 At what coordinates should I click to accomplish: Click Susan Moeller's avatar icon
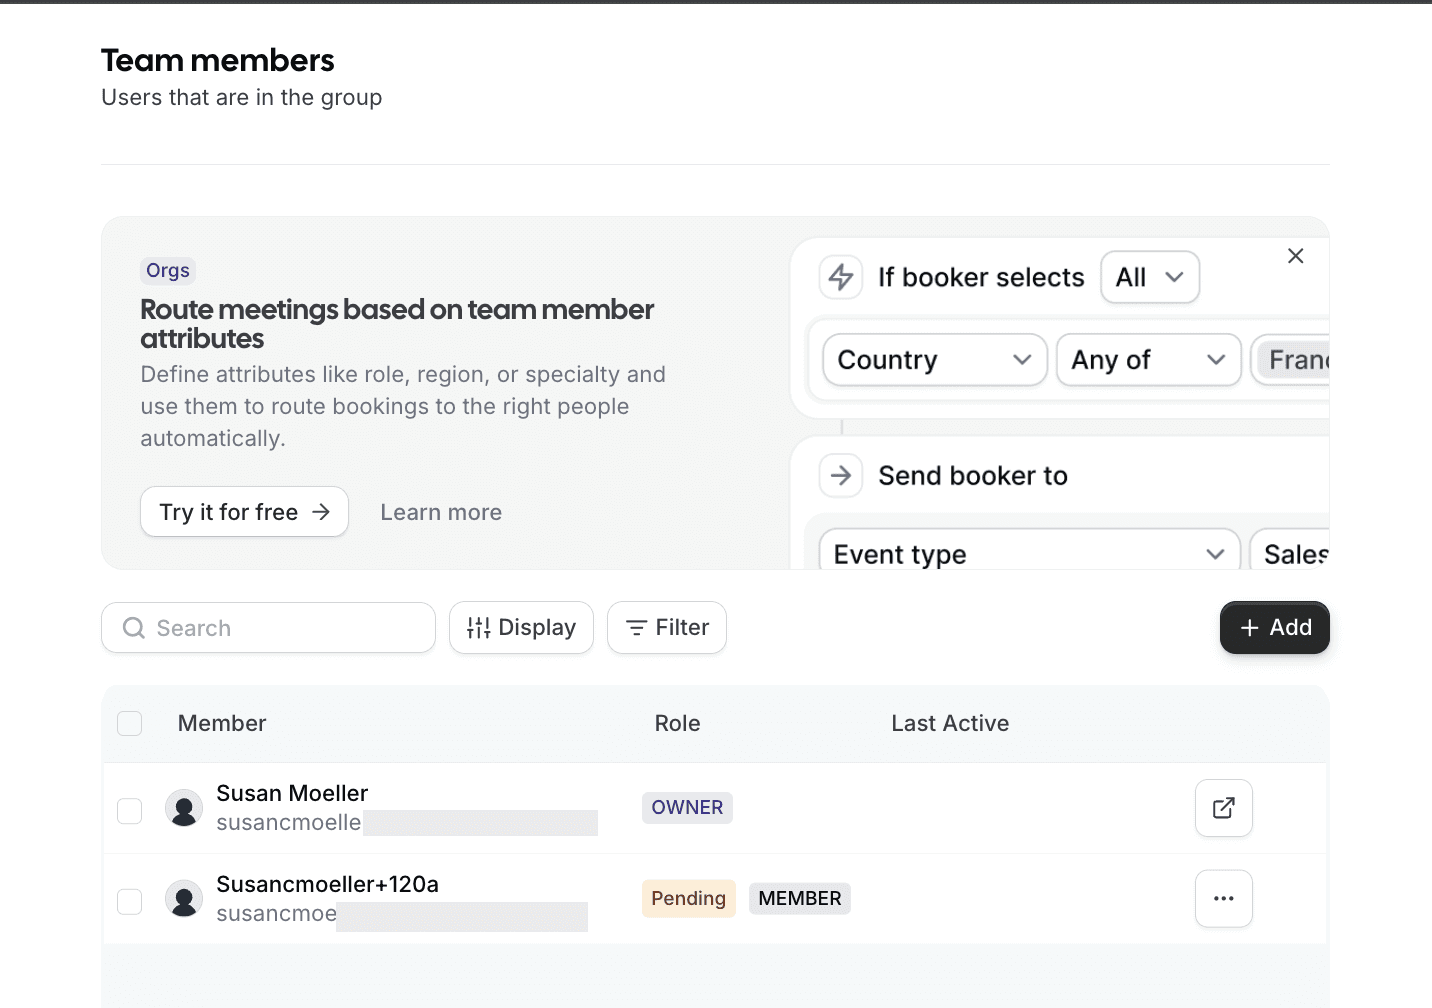pyautogui.click(x=184, y=809)
